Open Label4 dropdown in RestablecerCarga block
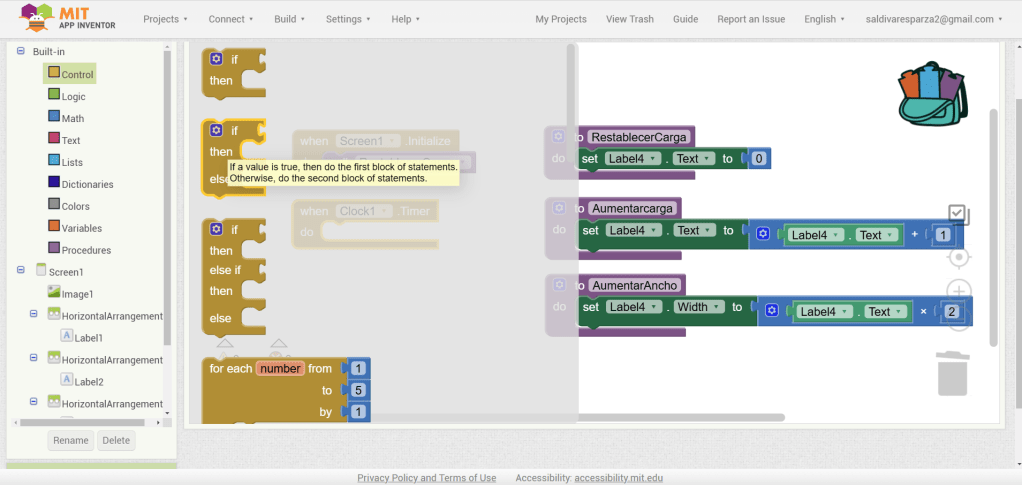 635,159
